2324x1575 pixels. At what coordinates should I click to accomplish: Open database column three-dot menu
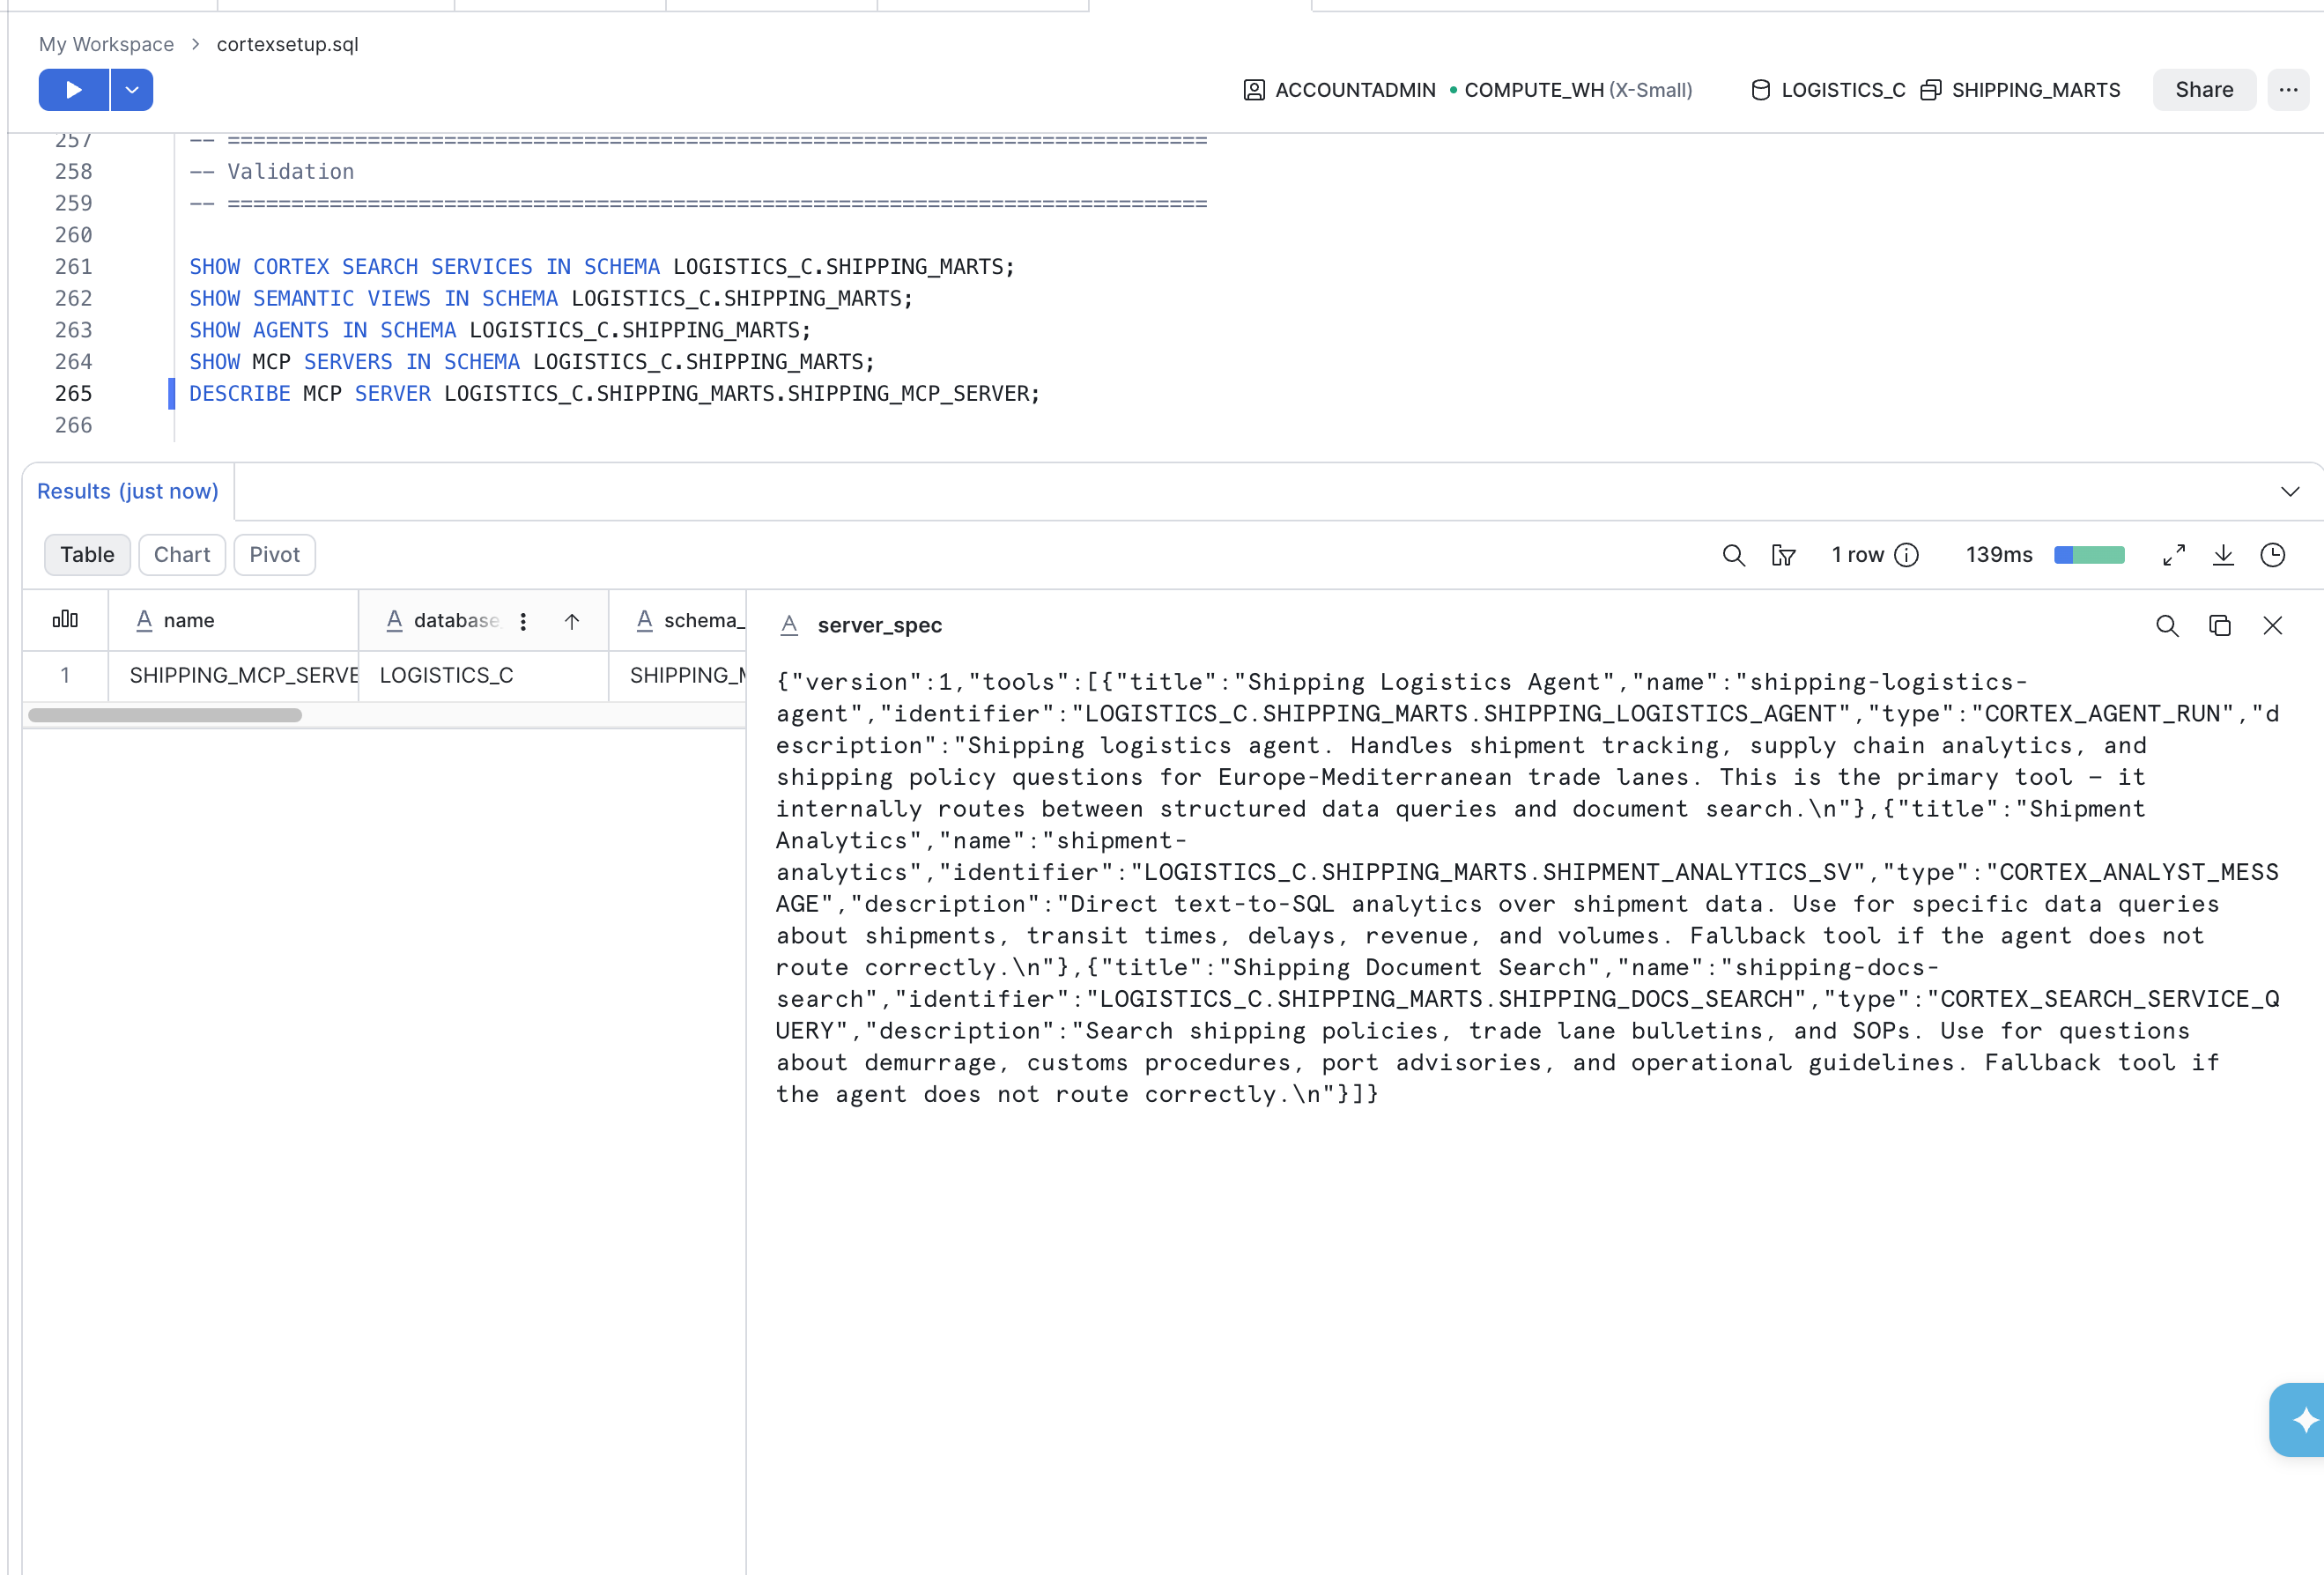pyautogui.click(x=523, y=621)
